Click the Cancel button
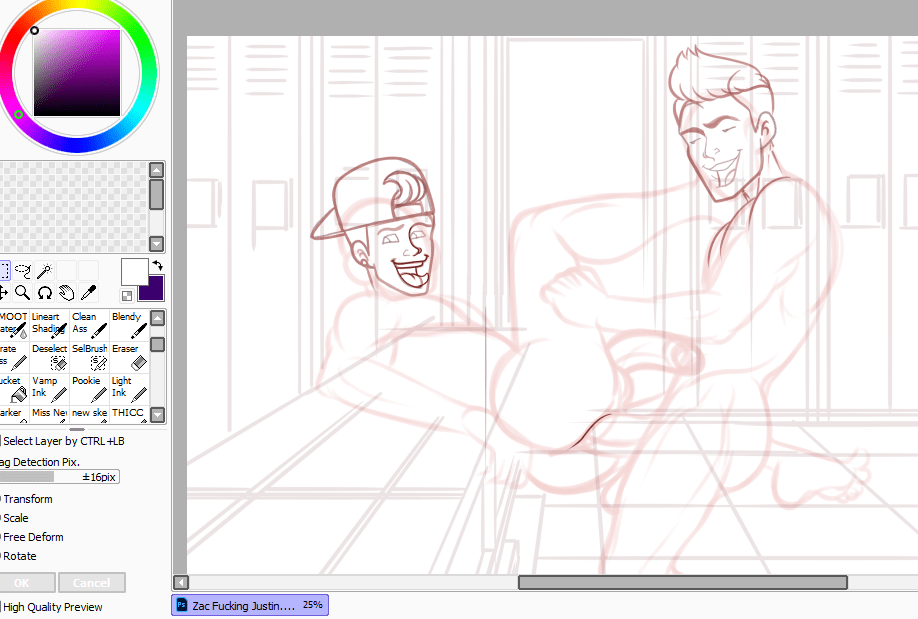Viewport: 918px width, 619px height. [91, 583]
